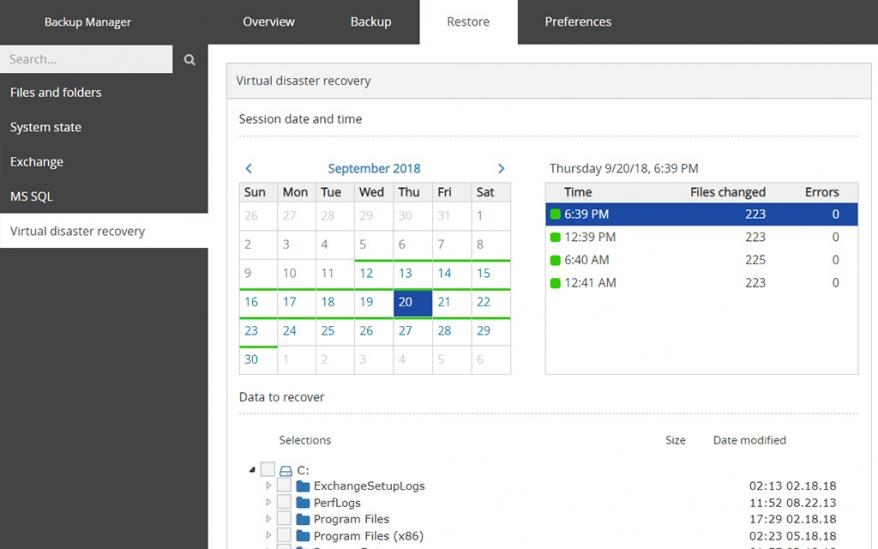
Task: Choose September 16 in calendar
Action: click(x=258, y=303)
